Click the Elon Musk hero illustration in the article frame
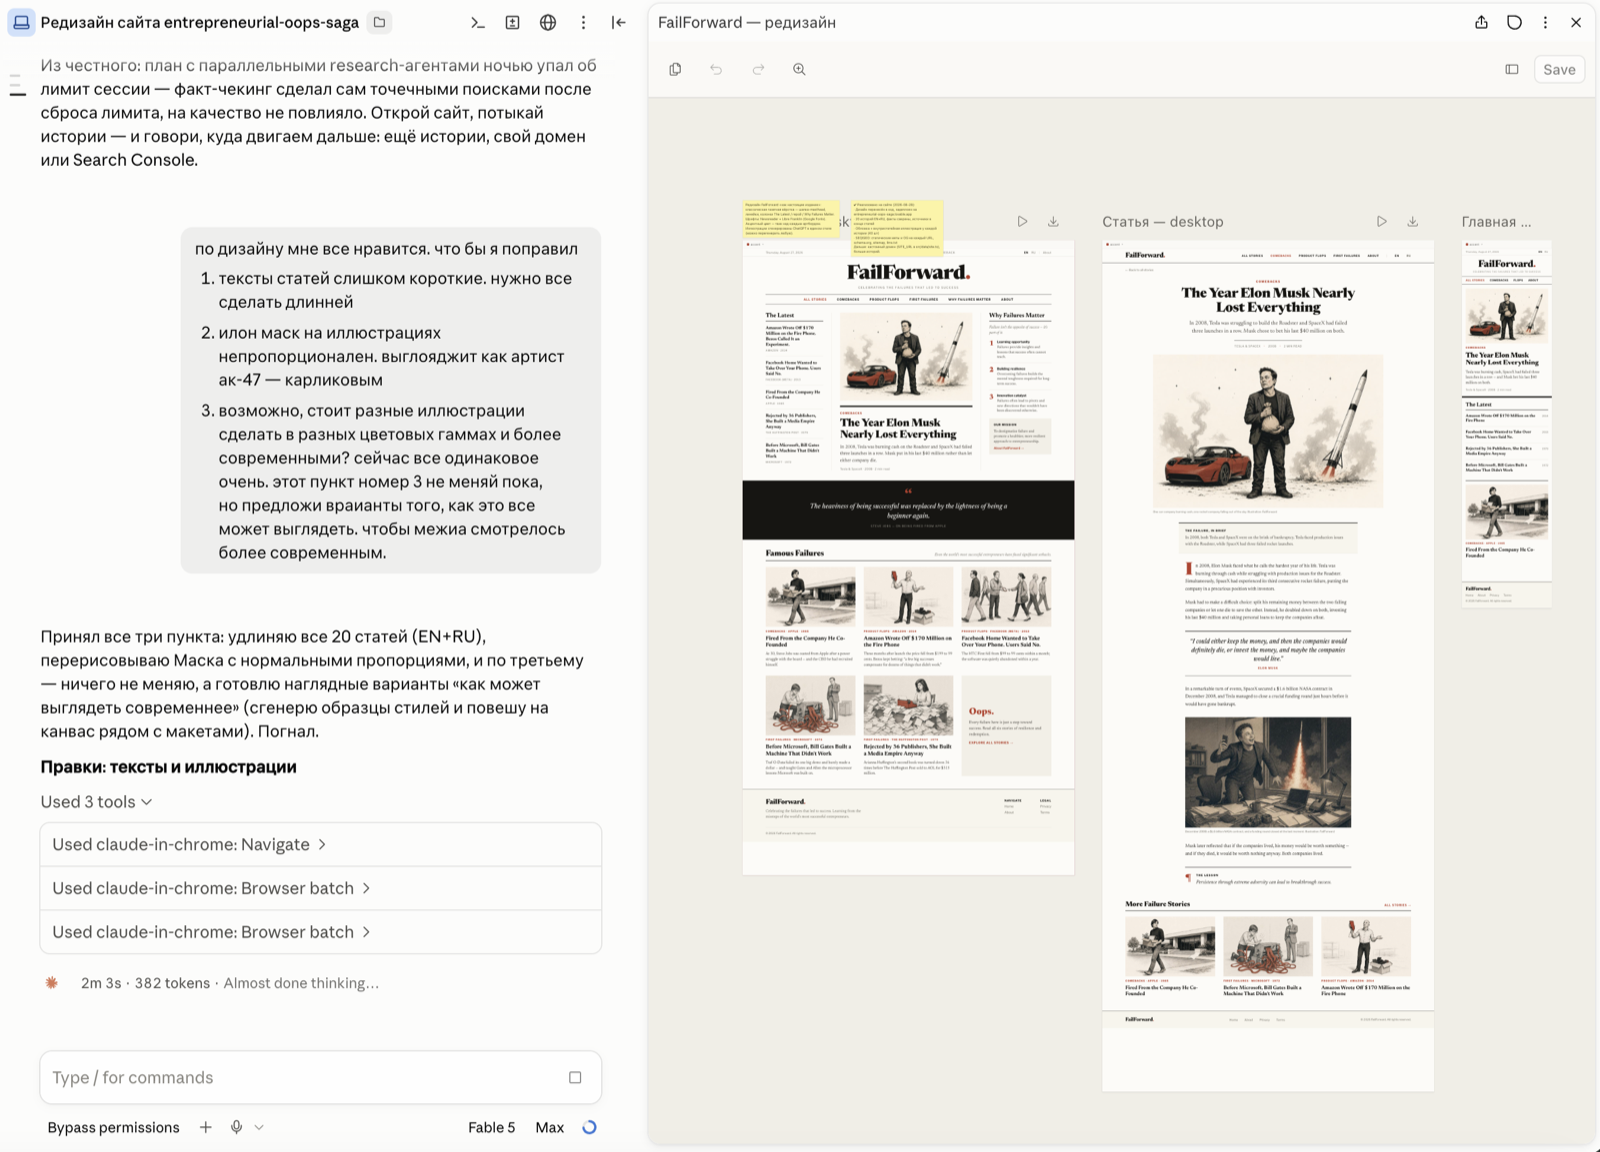Image resolution: width=1600 pixels, height=1152 pixels. point(1268,431)
